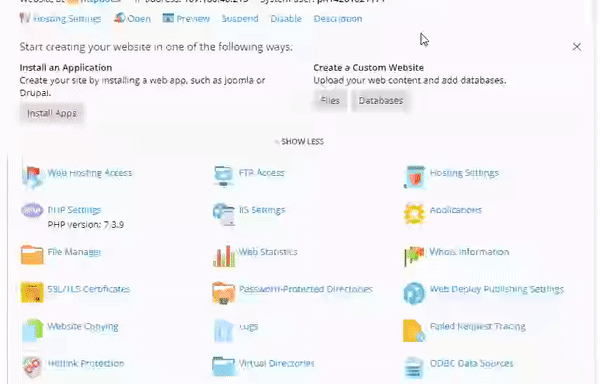The height and width of the screenshot is (384, 600).
Task: Close the website creation hint panel
Action: pos(577,47)
